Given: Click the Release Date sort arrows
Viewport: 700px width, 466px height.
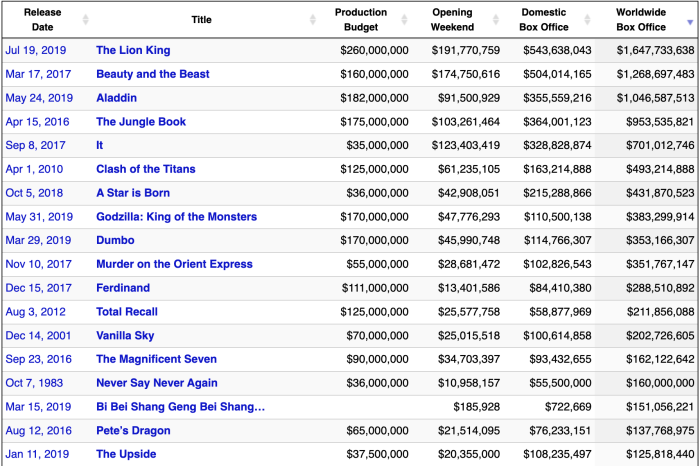Looking at the screenshot, I should pos(85,20).
